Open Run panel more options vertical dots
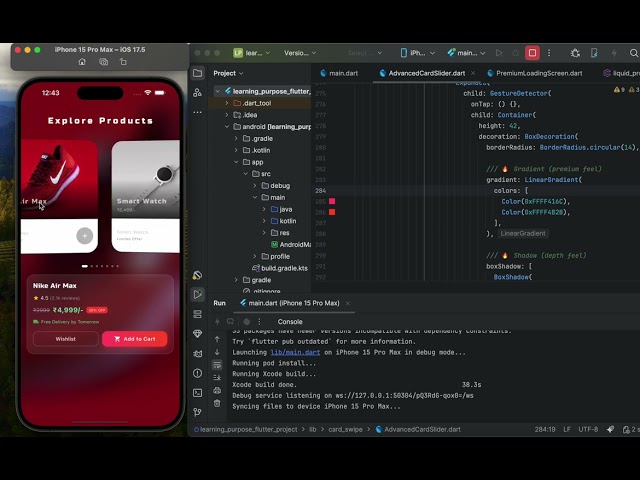 (x=259, y=322)
